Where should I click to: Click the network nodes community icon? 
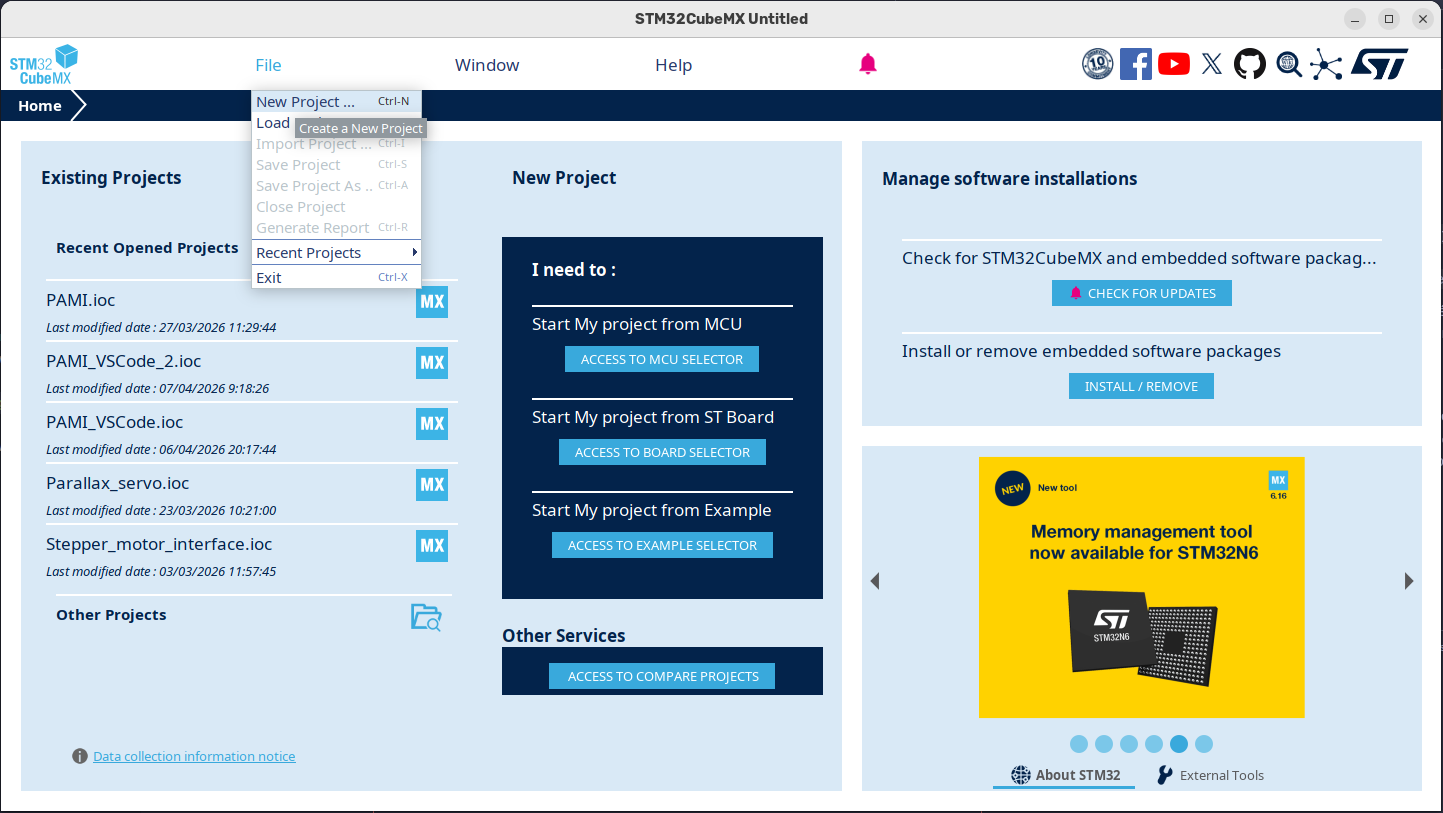(1326, 64)
